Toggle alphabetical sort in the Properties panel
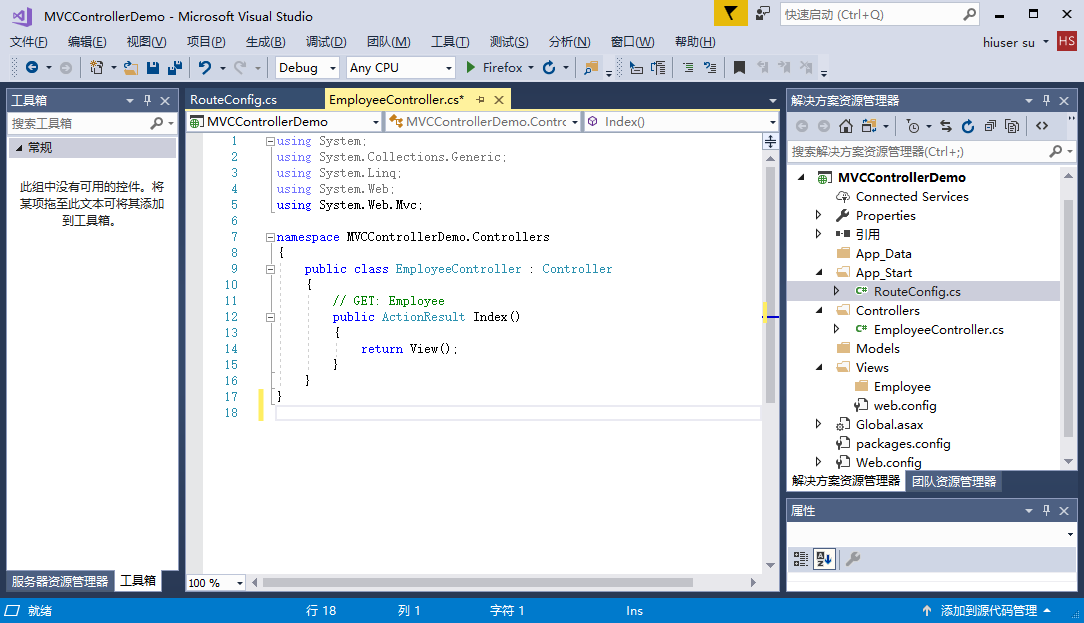 (x=824, y=559)
